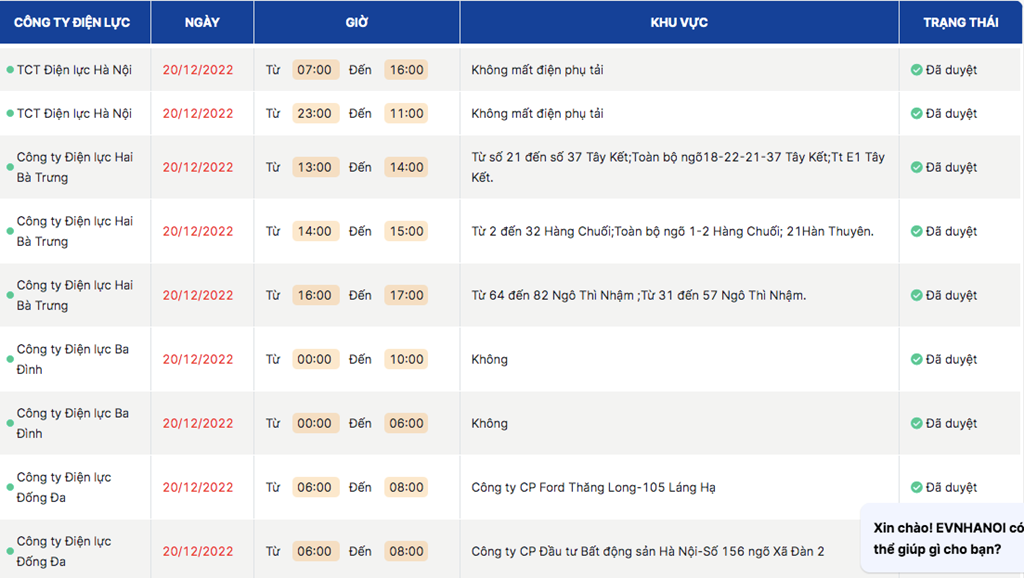Select the 07:00 start time pill

point(315,70)
